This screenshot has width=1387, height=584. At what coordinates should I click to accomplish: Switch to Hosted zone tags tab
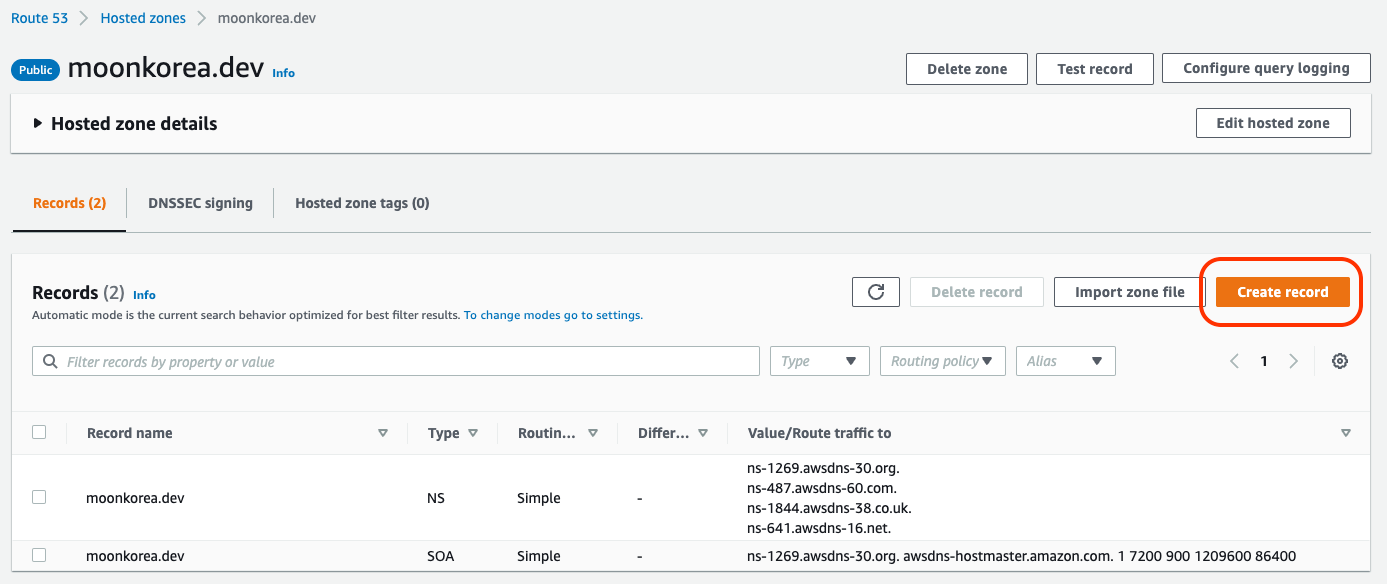click(362, 203)
